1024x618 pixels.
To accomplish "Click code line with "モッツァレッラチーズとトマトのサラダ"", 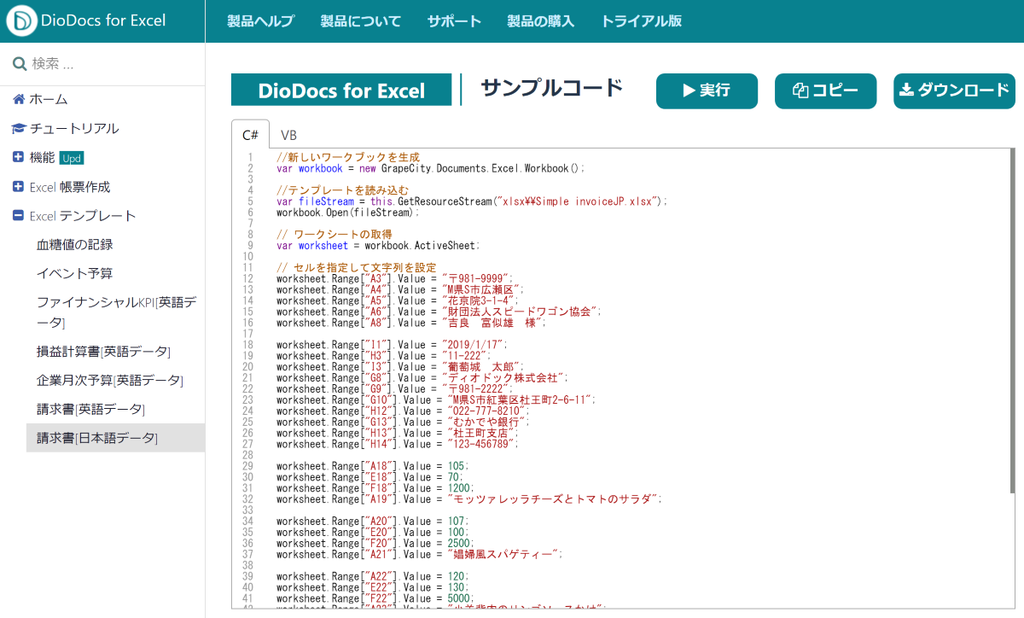I will [x=469, y=499].
